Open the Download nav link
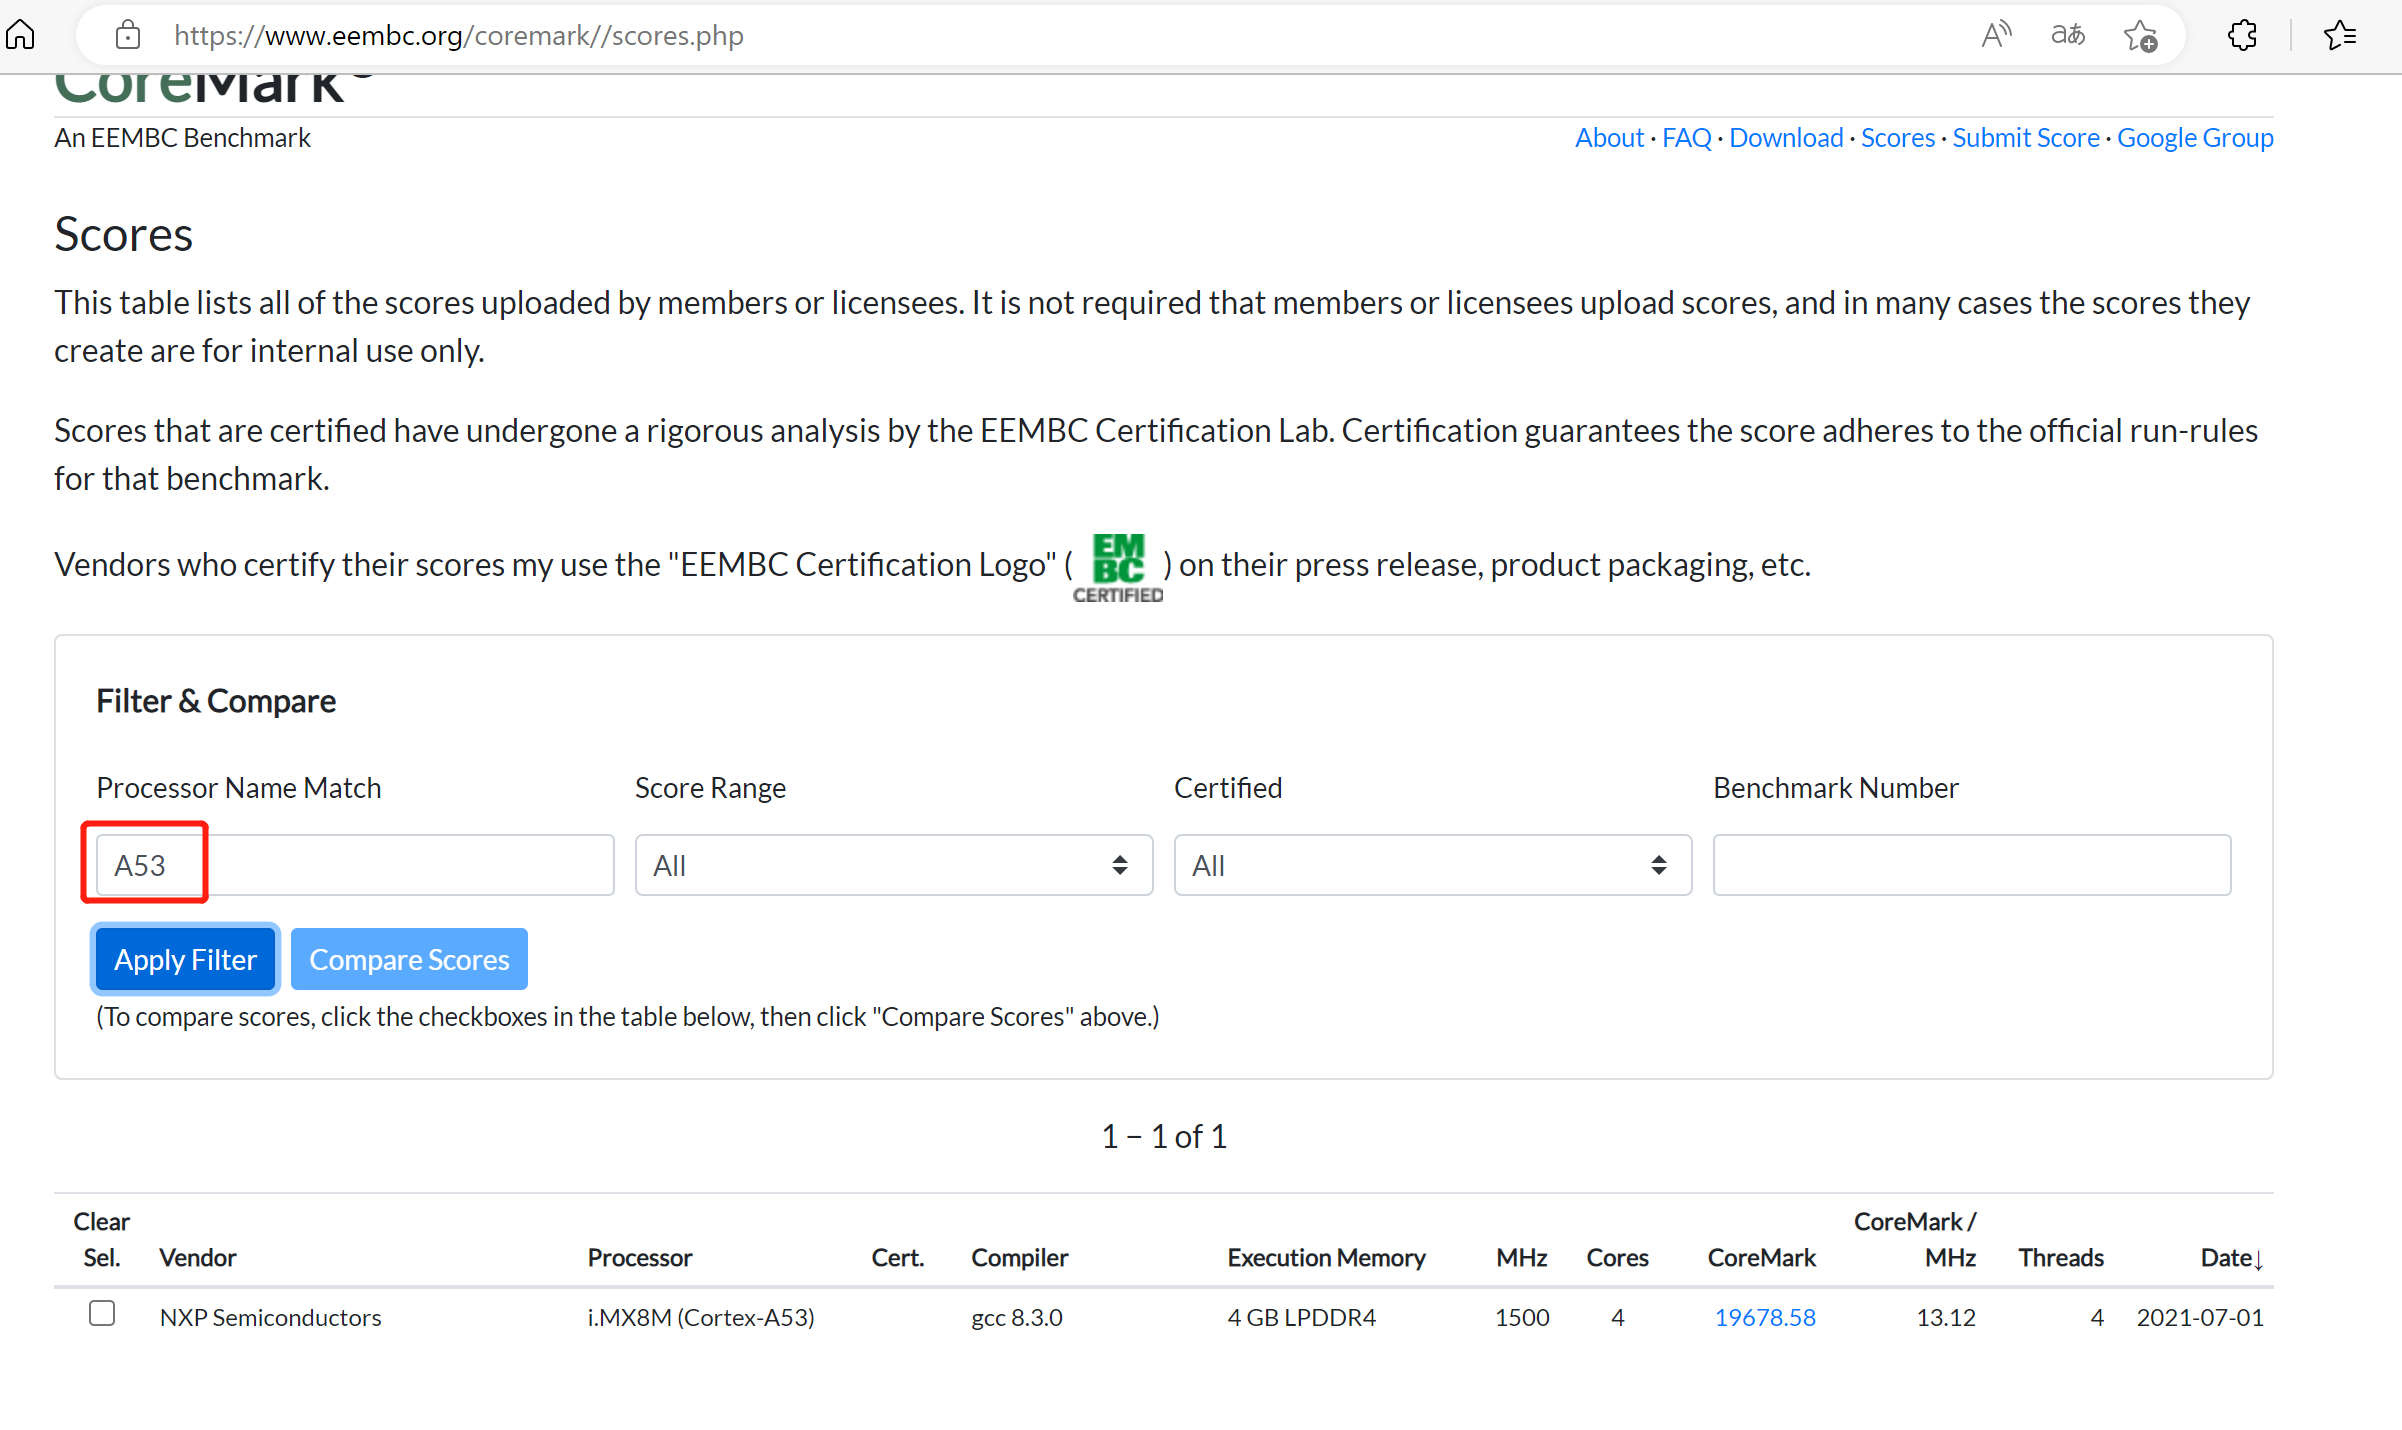The height and width of the screenshot is (1430, 2402). 1786,137
